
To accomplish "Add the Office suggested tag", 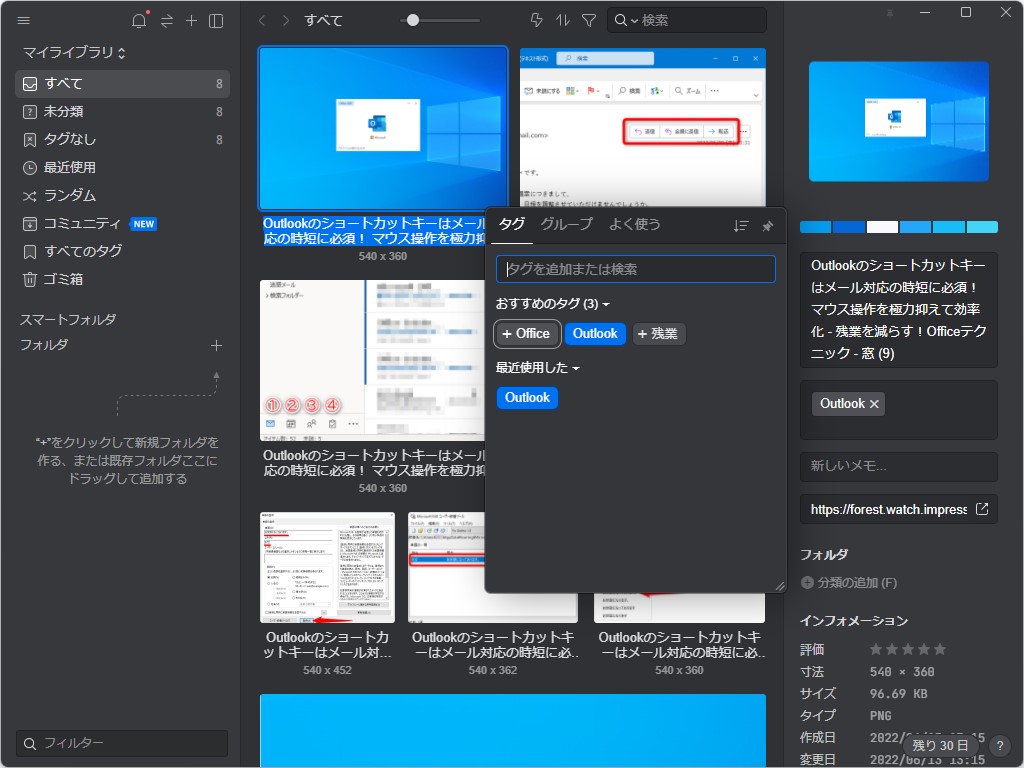I will click(x=527, y=333).
